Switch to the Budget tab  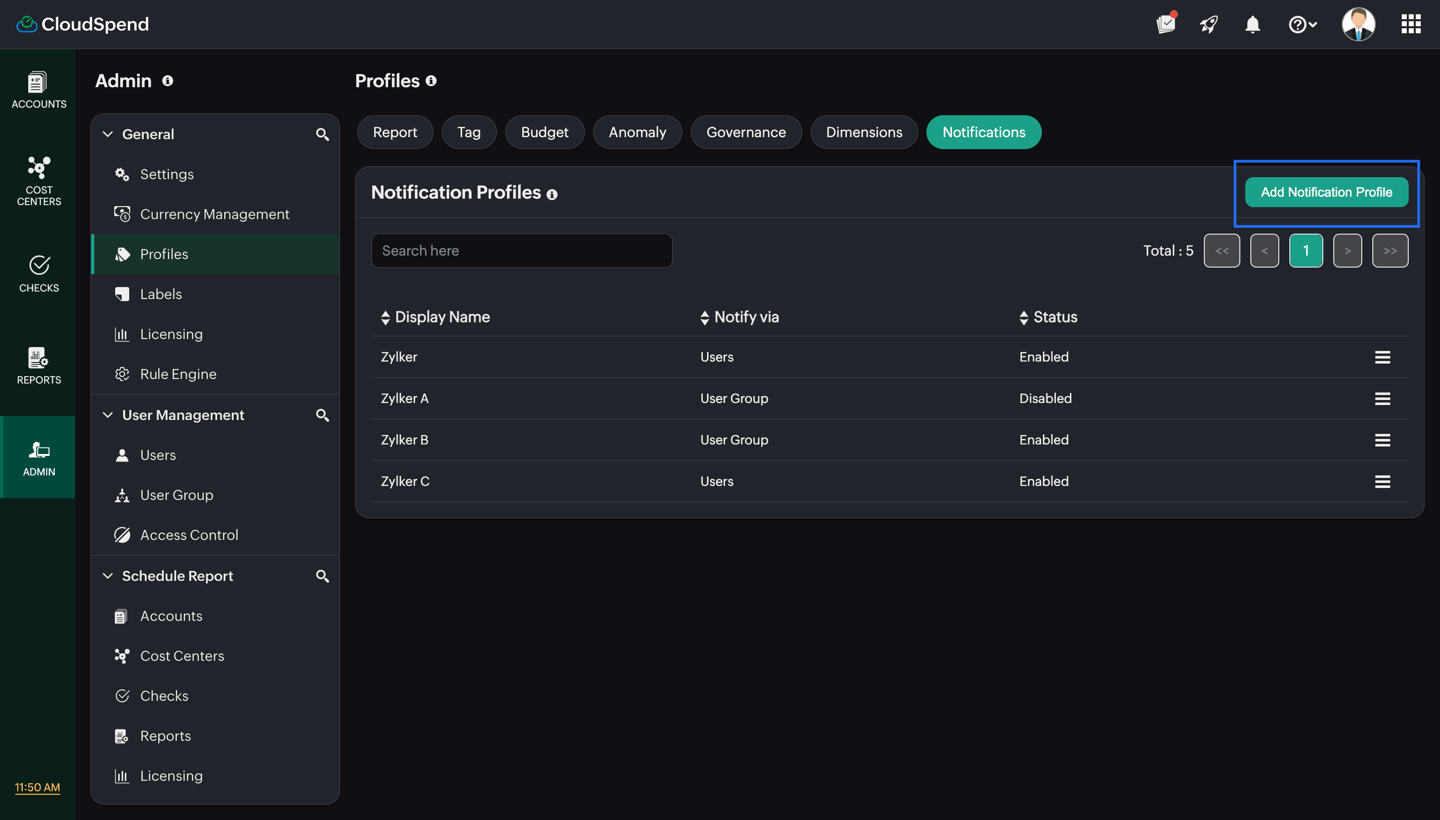coord(545,132)
